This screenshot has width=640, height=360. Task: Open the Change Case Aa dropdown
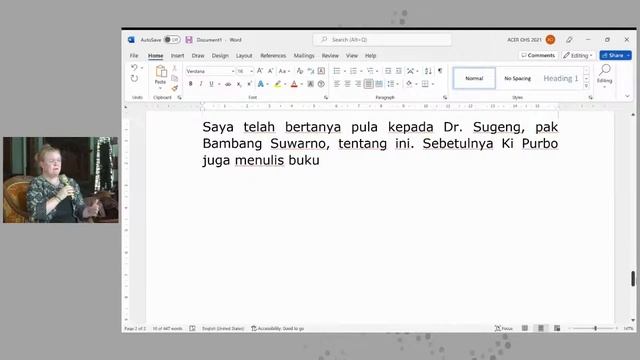pos(284,71)
